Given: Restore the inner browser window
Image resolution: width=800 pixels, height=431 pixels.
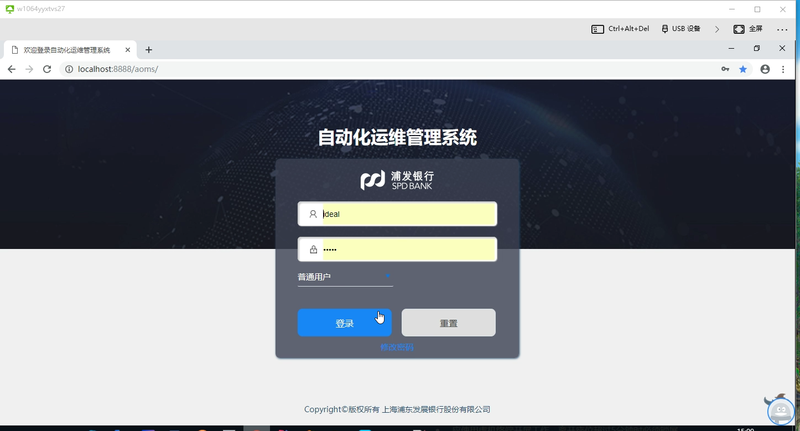Looking at the screenshot, I should click(757, 48).
